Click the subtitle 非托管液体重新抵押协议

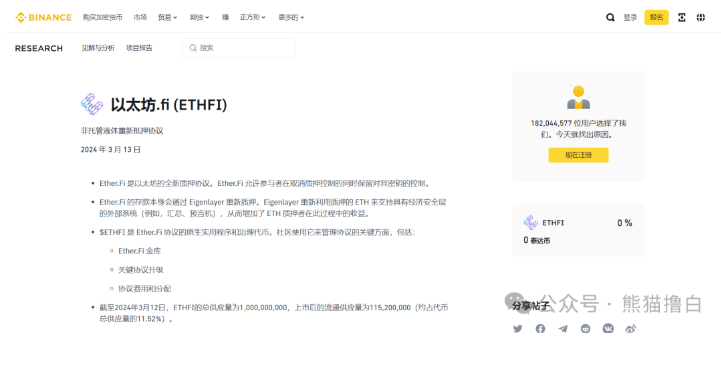coord(122,131)
